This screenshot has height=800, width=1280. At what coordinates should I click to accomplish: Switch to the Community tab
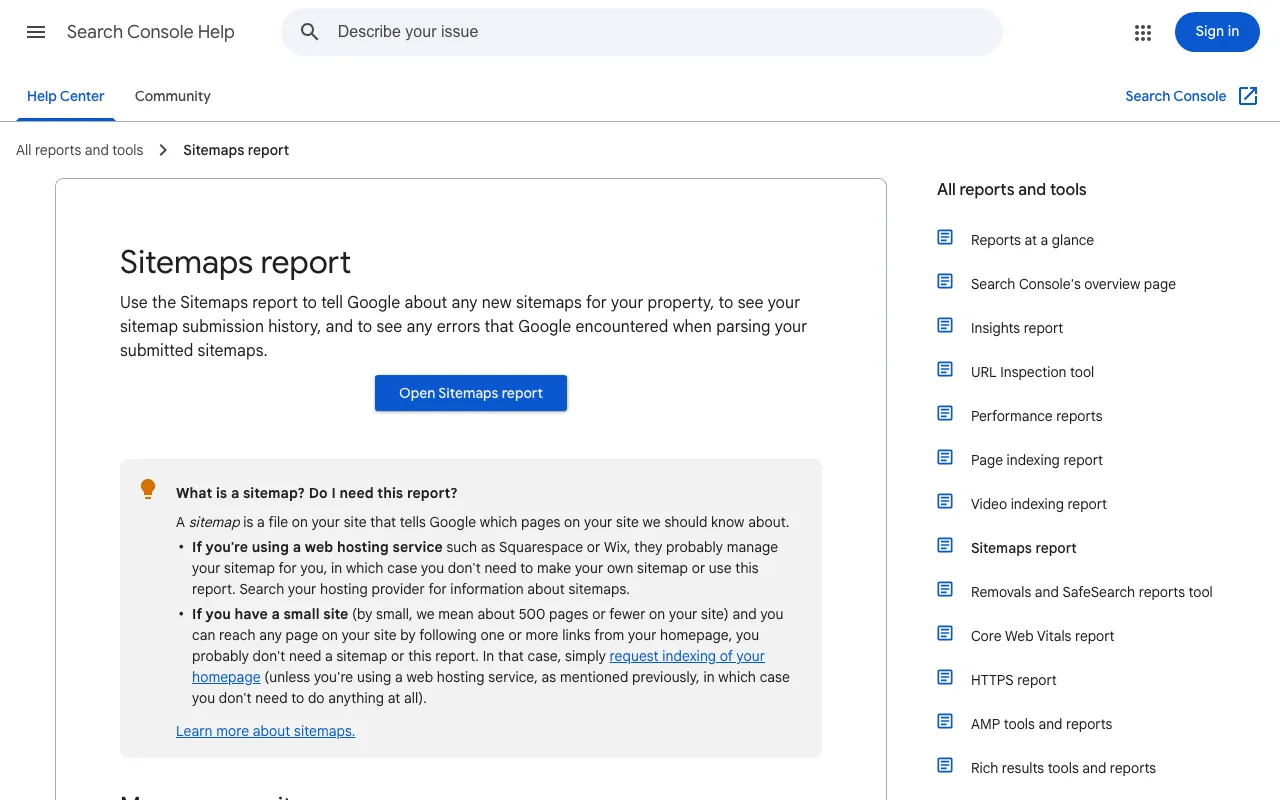[x=173, y=96]
